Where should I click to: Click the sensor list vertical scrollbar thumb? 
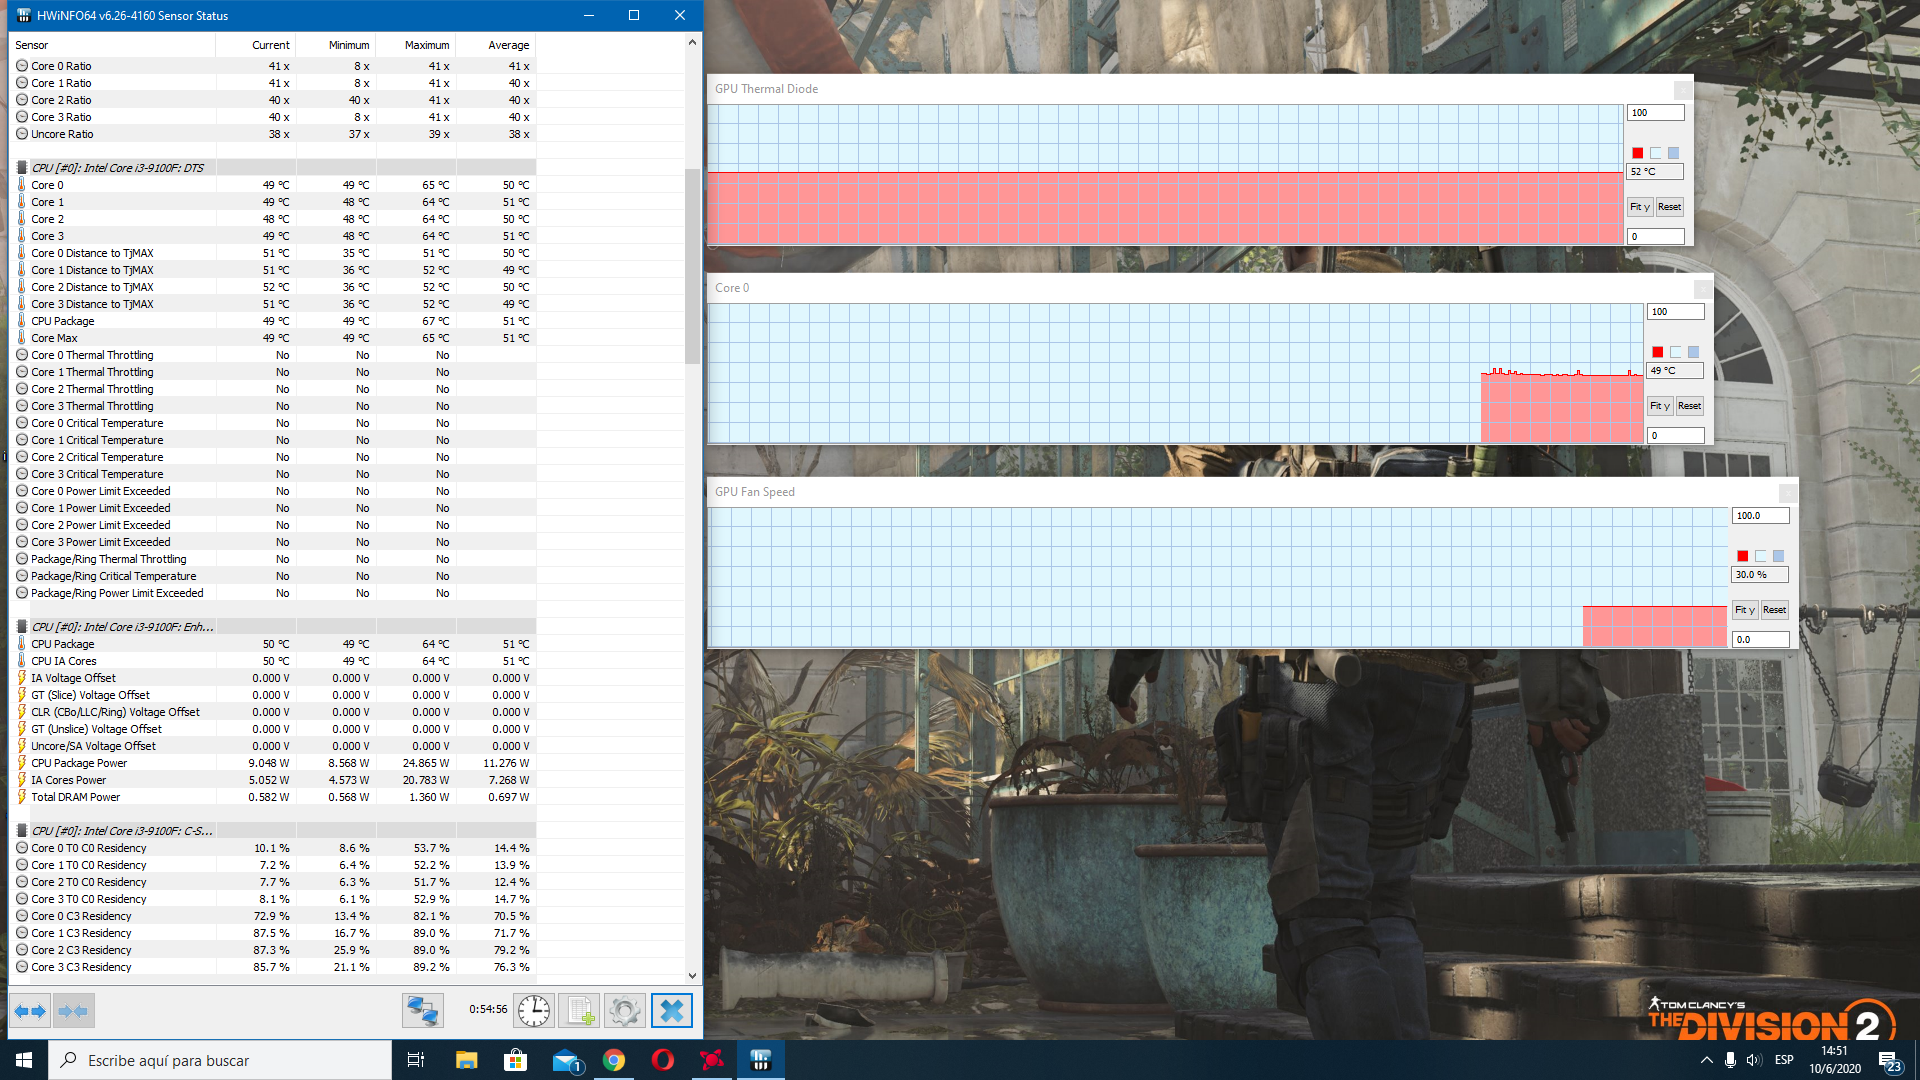tap(692, 266)
